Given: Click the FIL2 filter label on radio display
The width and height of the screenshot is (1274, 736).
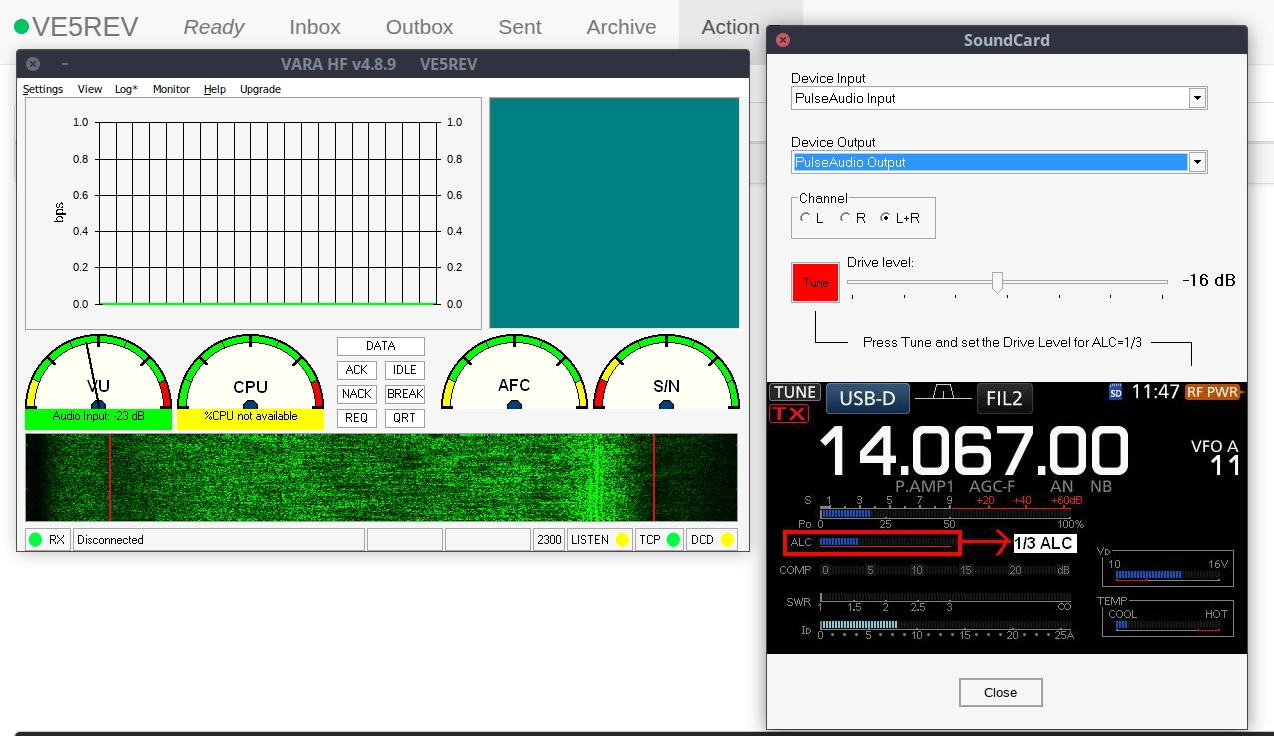Looking at the screenshot, I should [x=1004, y=399].
